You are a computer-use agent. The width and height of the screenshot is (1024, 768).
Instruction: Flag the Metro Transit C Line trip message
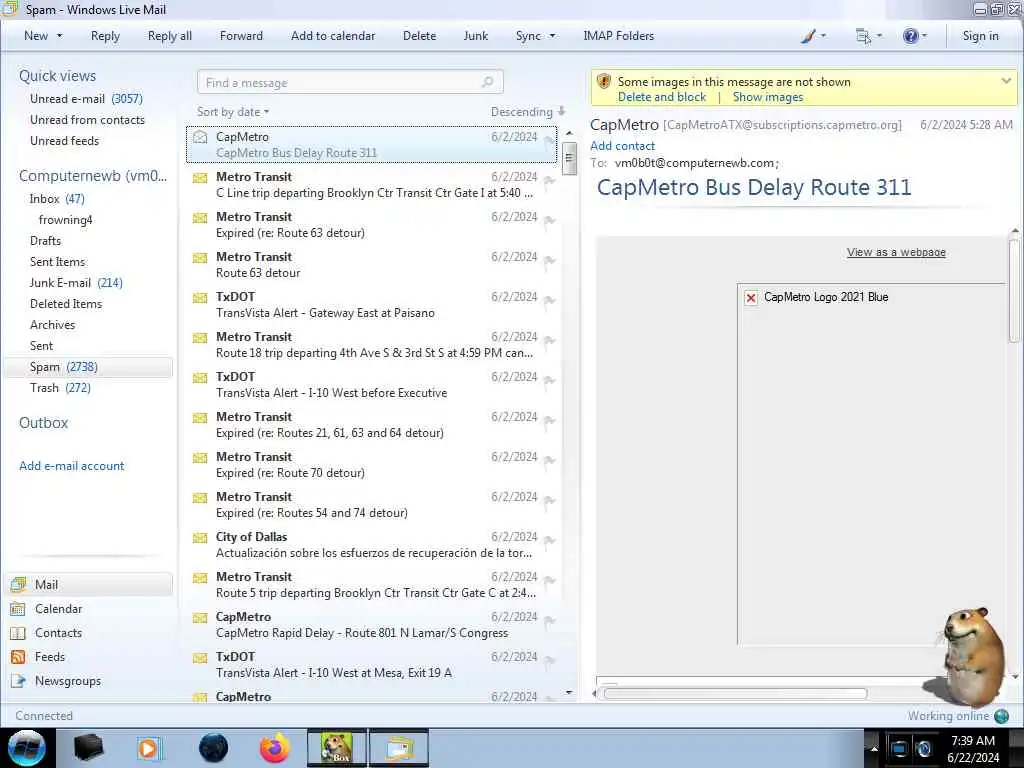pyautogui.click(x=549, y=181)
